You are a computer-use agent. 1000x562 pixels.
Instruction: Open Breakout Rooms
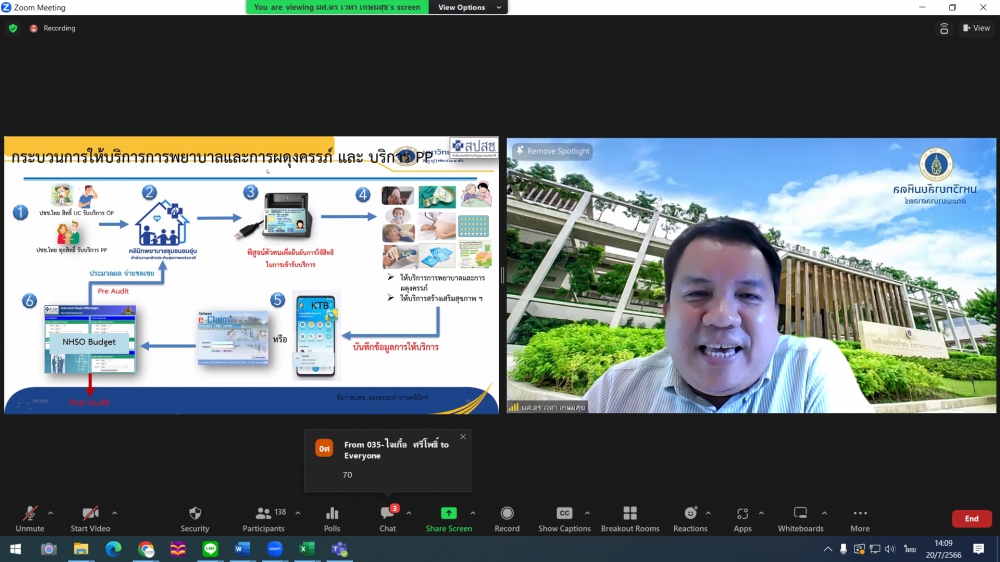pyautogui.click(x=630, y=519)
